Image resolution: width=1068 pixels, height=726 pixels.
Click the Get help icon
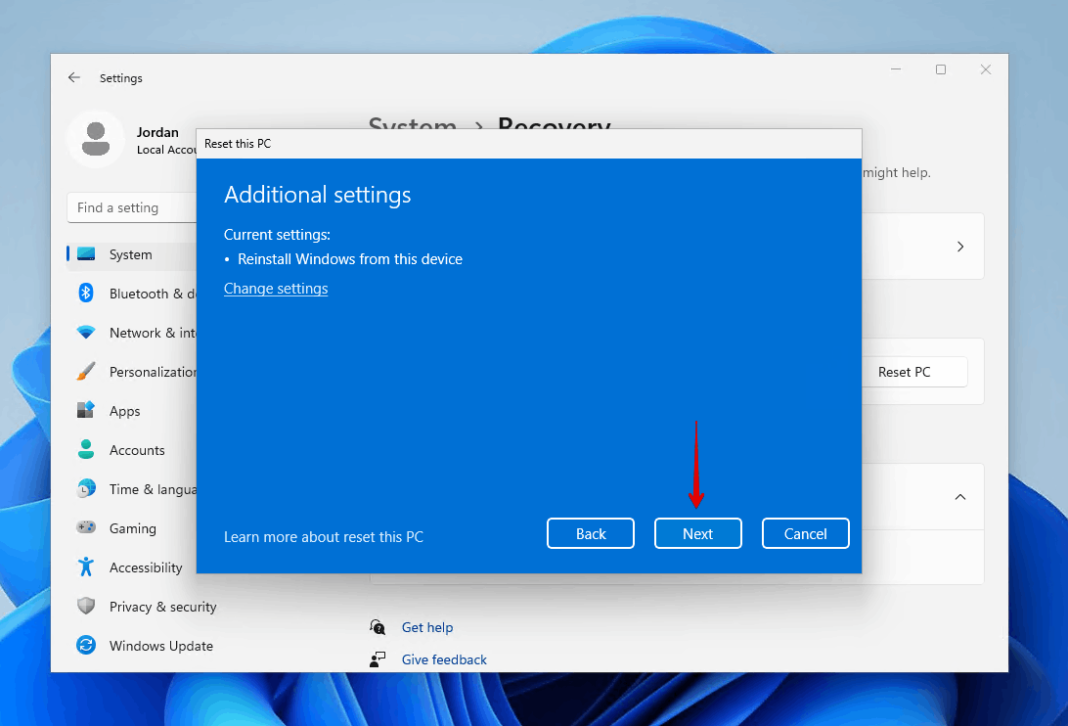378,627
